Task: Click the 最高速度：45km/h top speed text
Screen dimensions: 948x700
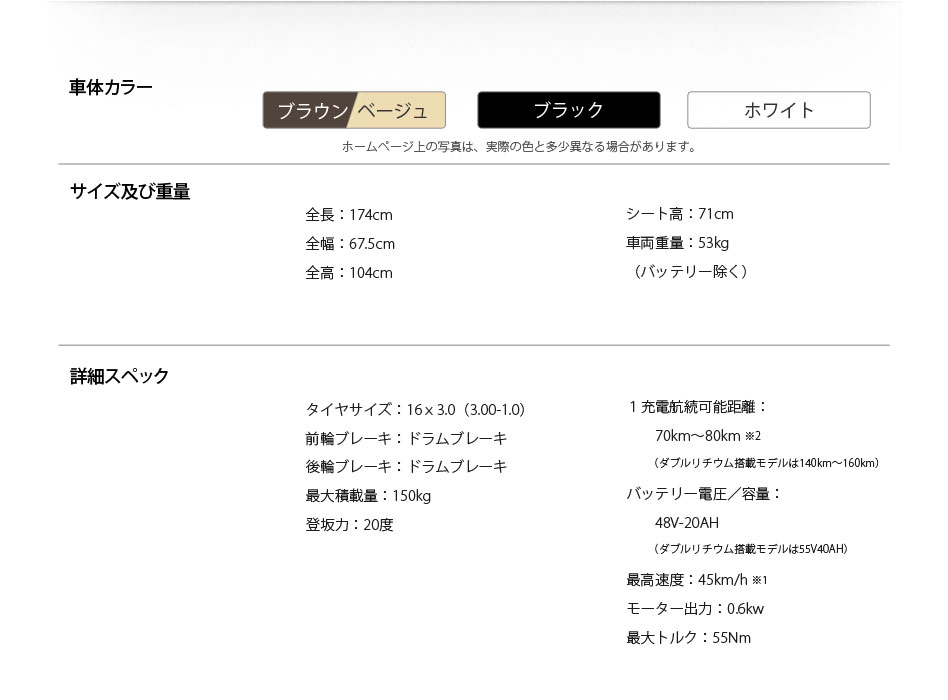Action: click(696, 580)
